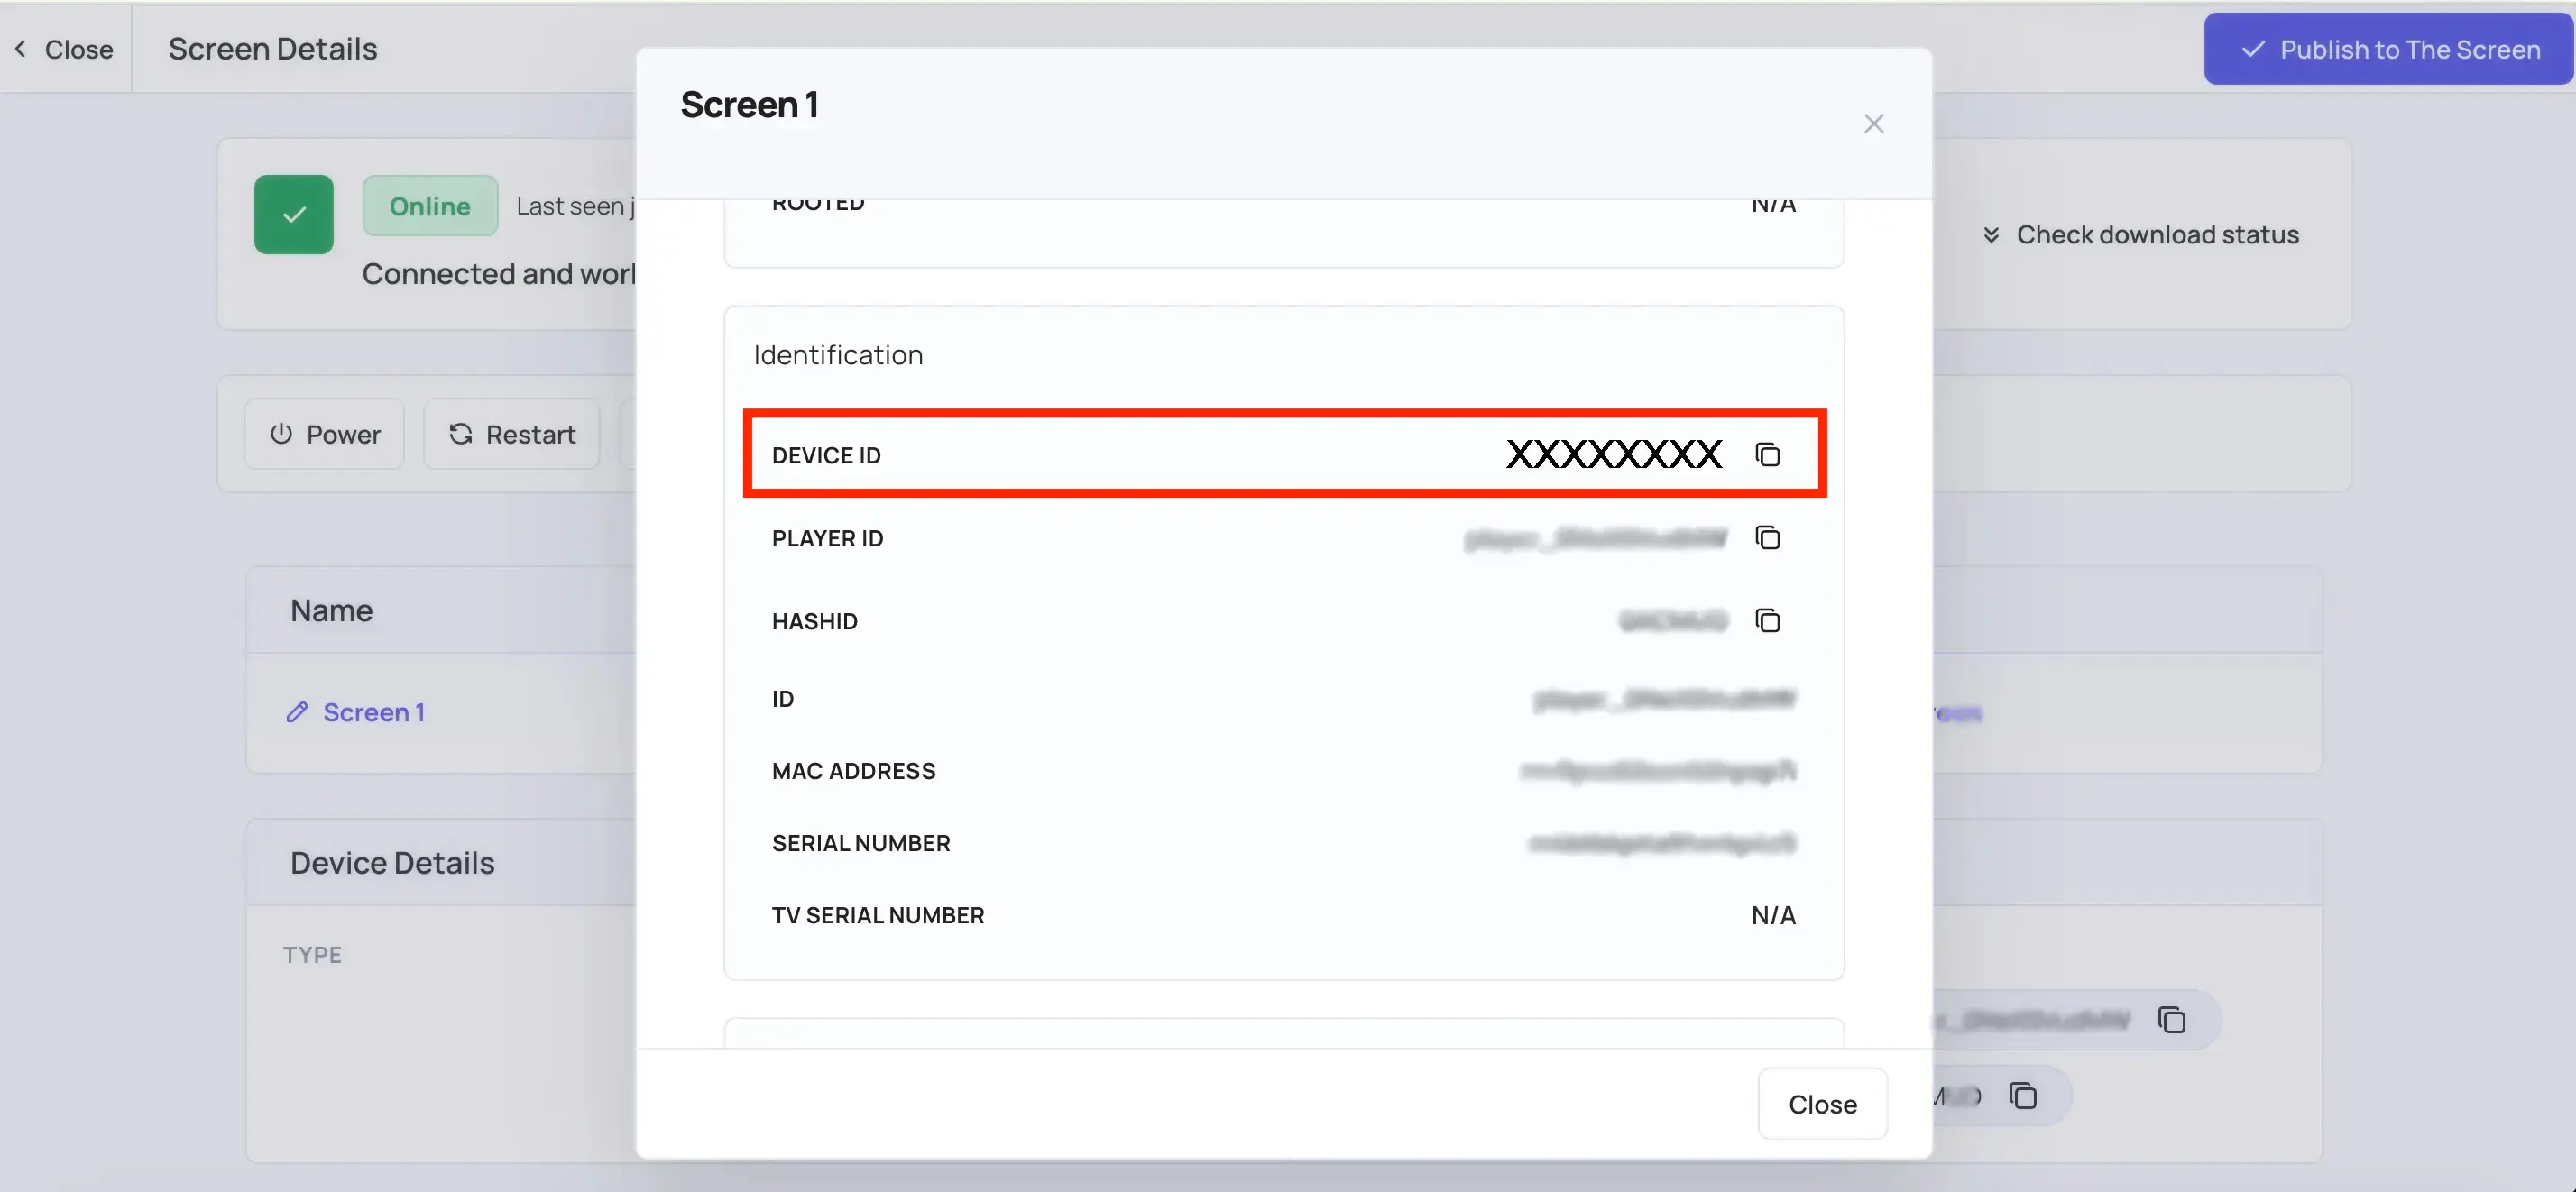
Task: Click the Power button
Action: click(325, 434)
